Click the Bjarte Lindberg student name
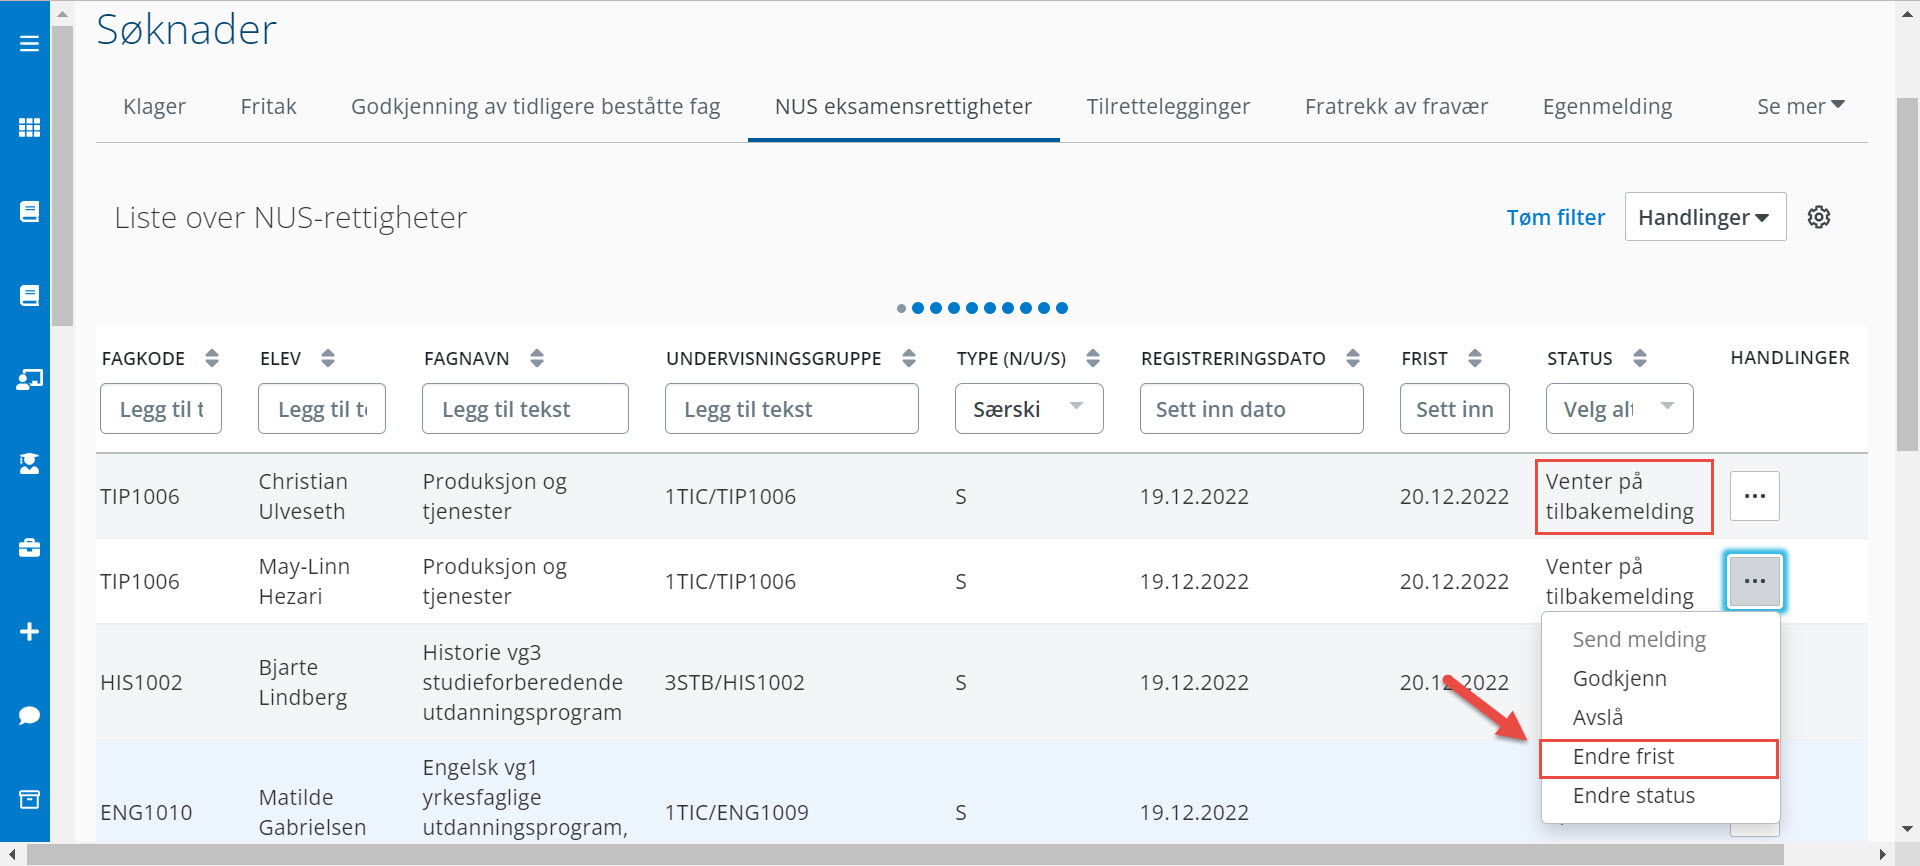The image size is (1920, 866). coord(303,682)
